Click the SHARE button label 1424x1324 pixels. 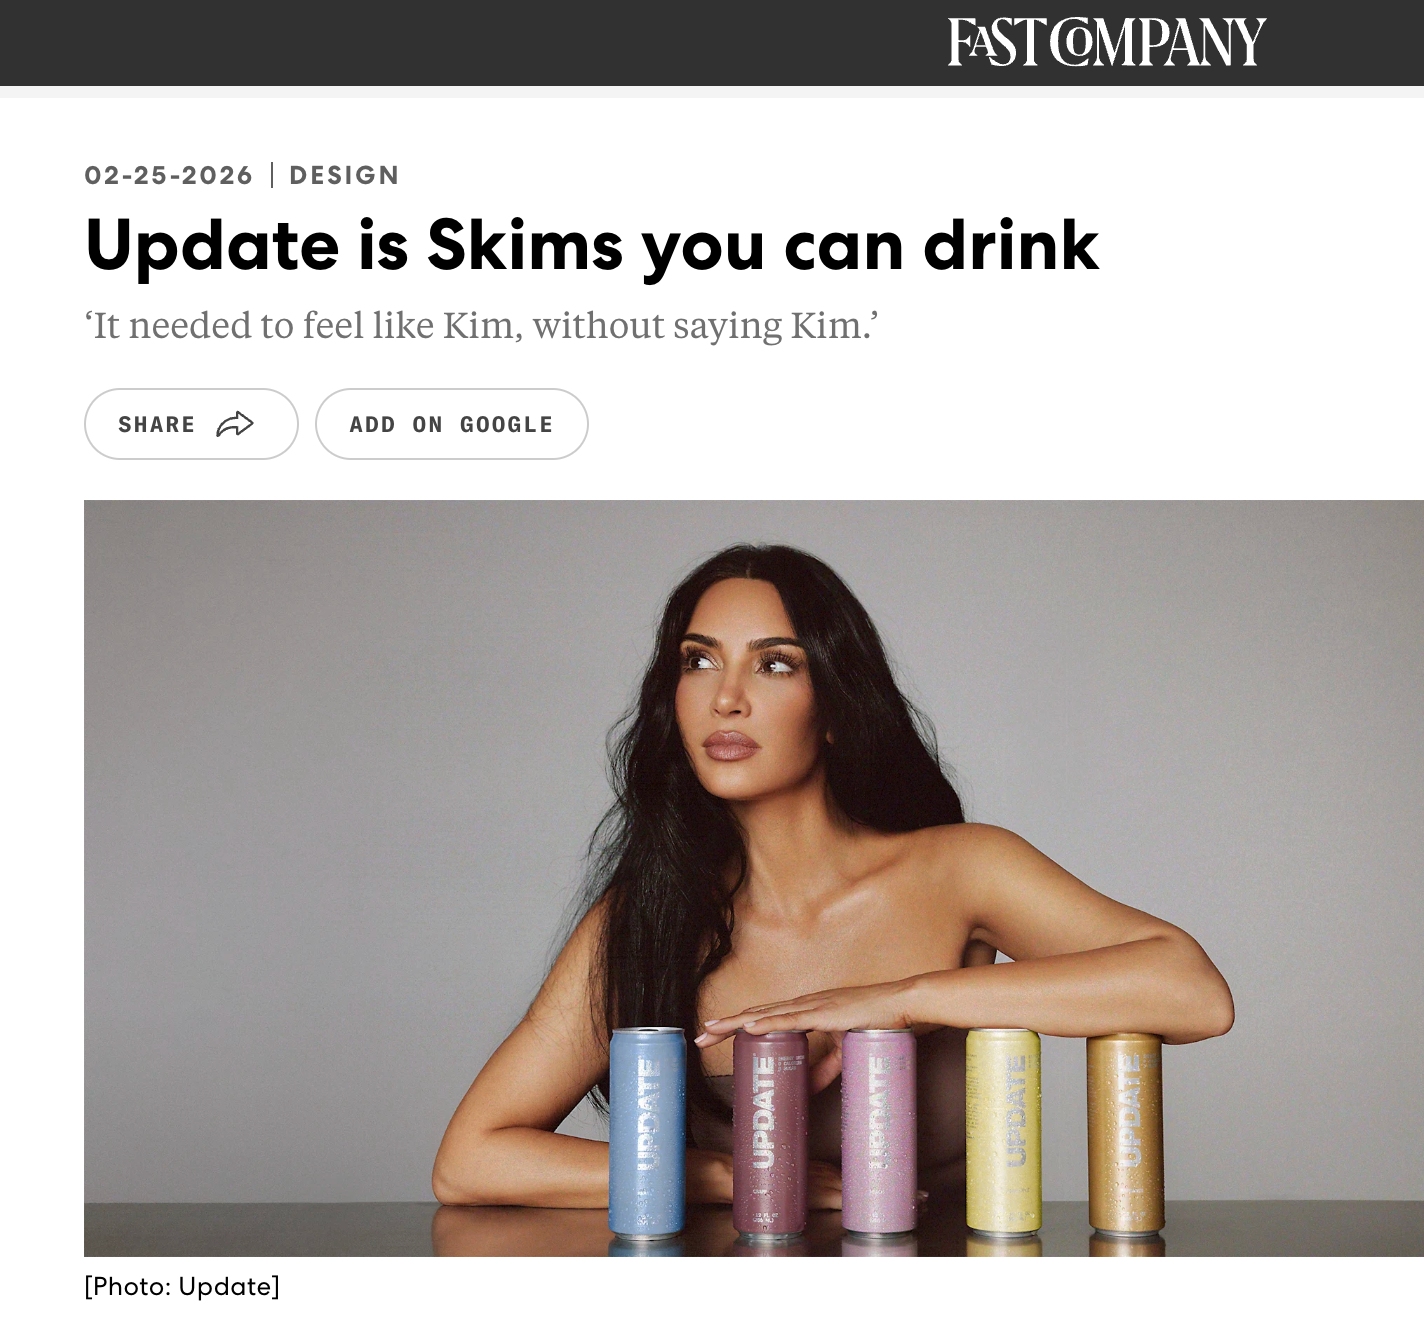[x=157, y=424]
